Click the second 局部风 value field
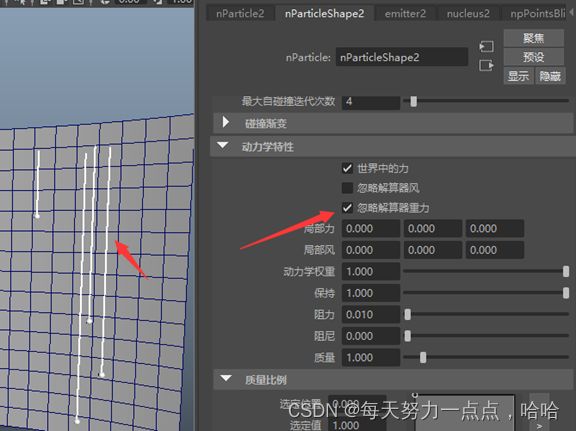The width and height of the screenshot is (576, 431). point(433,250)
